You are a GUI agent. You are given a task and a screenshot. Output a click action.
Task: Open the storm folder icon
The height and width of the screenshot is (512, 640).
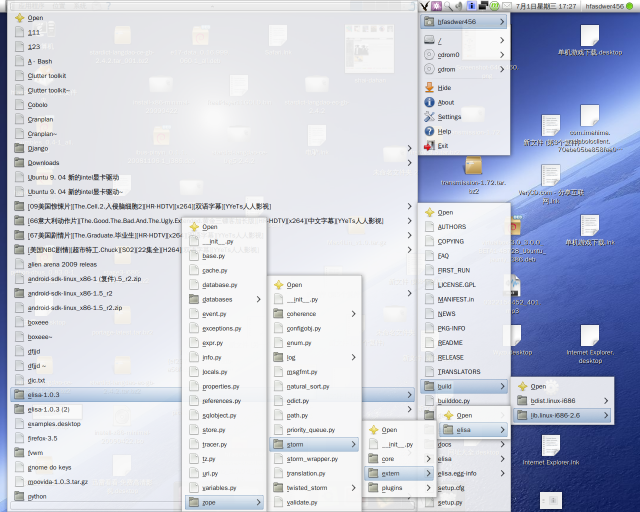click(x=278, y=444)
